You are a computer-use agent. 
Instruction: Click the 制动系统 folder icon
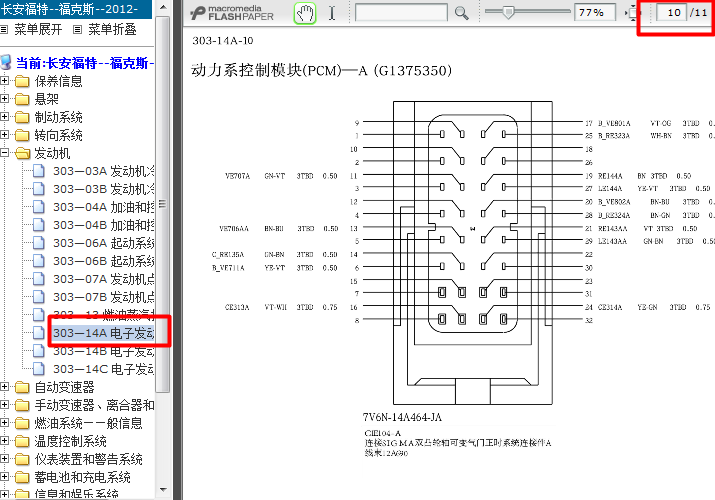[x=22, y=117]
